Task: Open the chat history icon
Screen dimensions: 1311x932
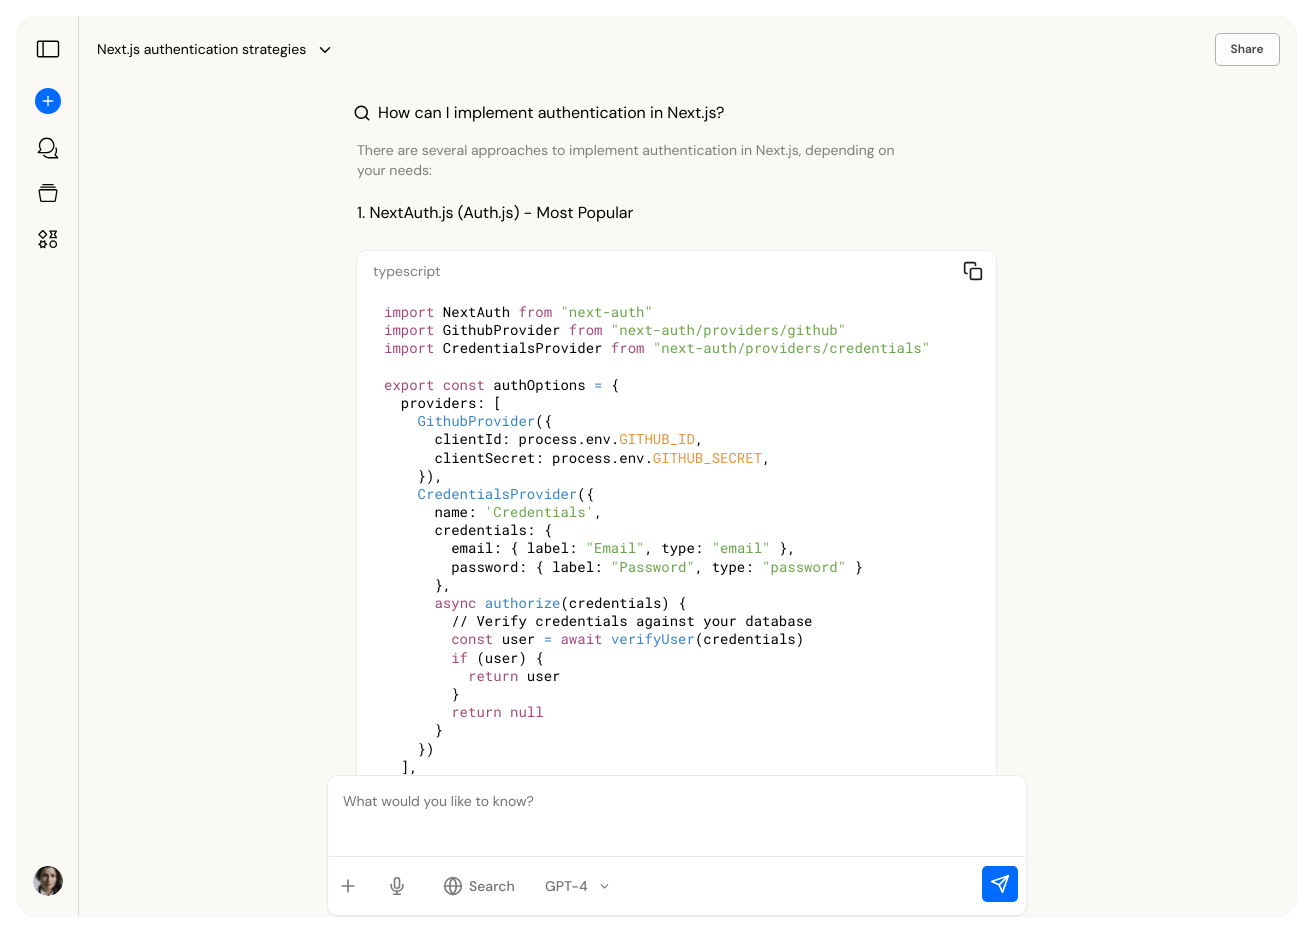Action: coord(48,148)
